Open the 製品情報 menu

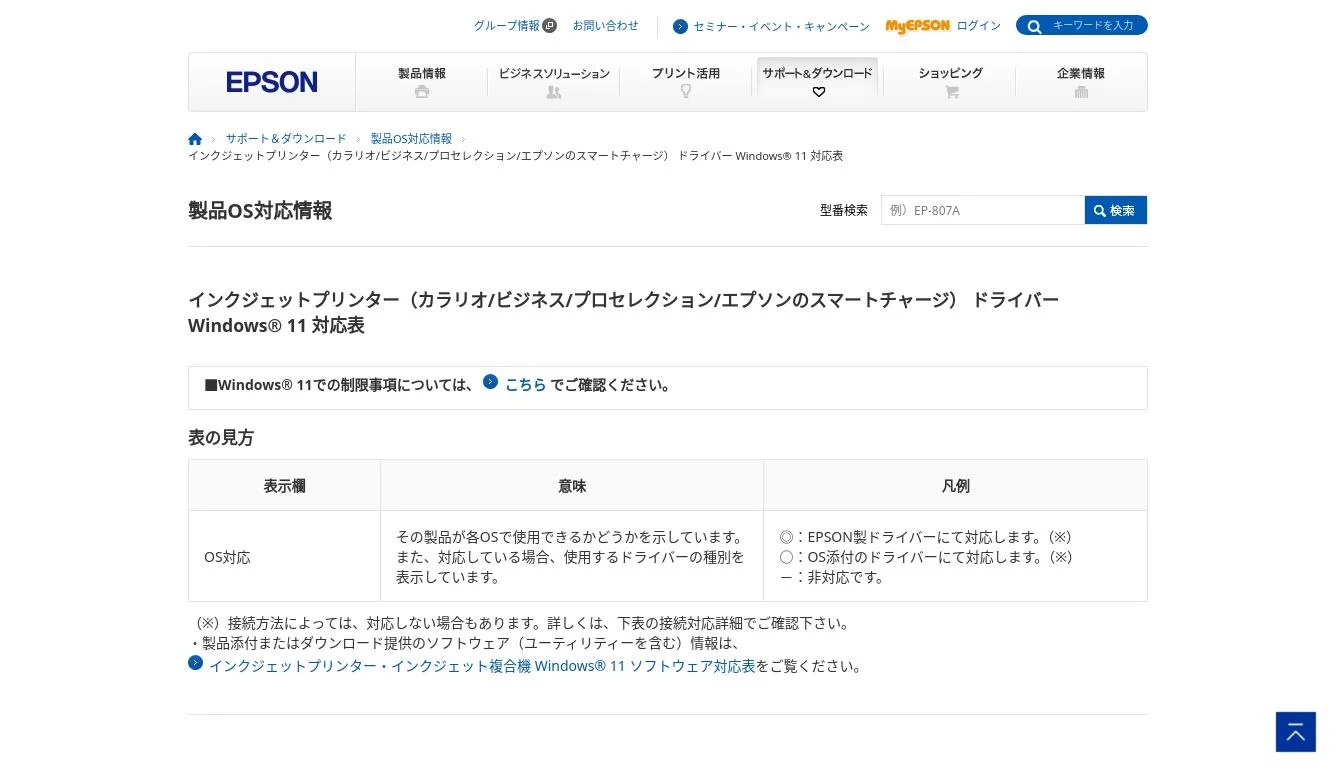tap(422, 82)
